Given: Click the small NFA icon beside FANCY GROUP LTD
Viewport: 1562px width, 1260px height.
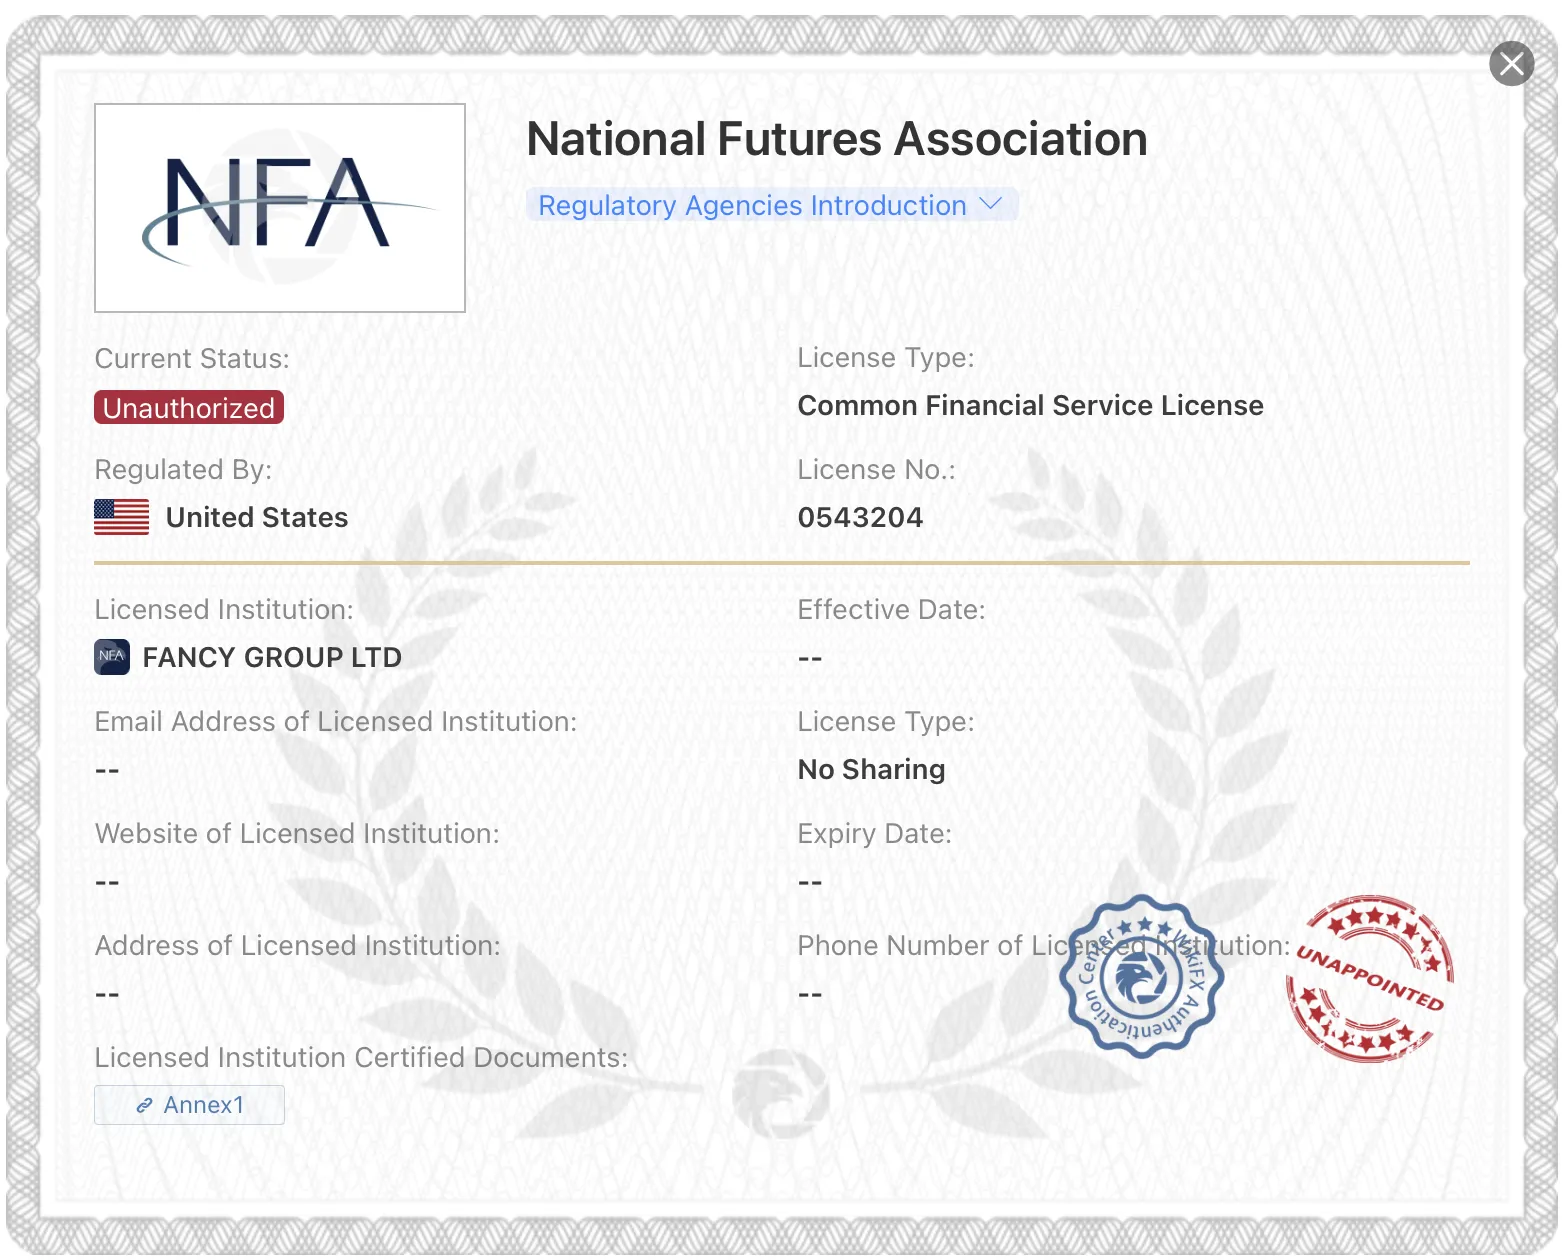Looking at the screenshot, I should [112, 657].
